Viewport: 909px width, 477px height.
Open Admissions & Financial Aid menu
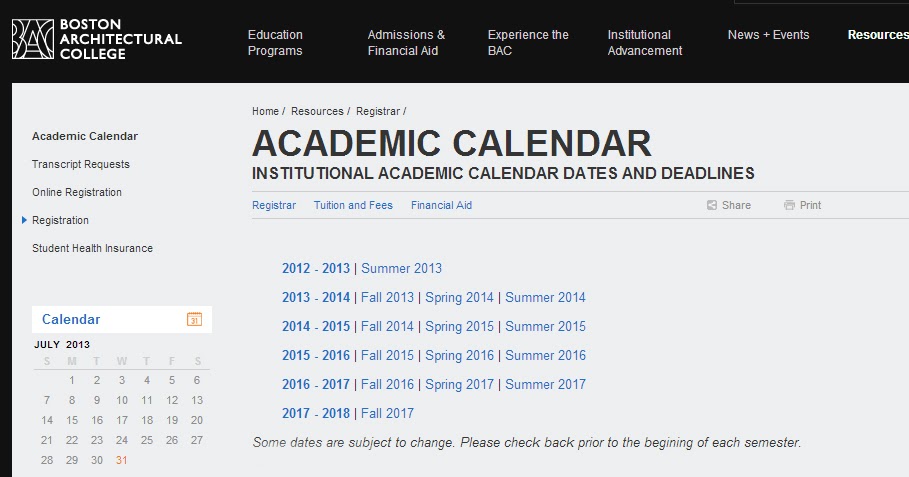click(406, 43)
